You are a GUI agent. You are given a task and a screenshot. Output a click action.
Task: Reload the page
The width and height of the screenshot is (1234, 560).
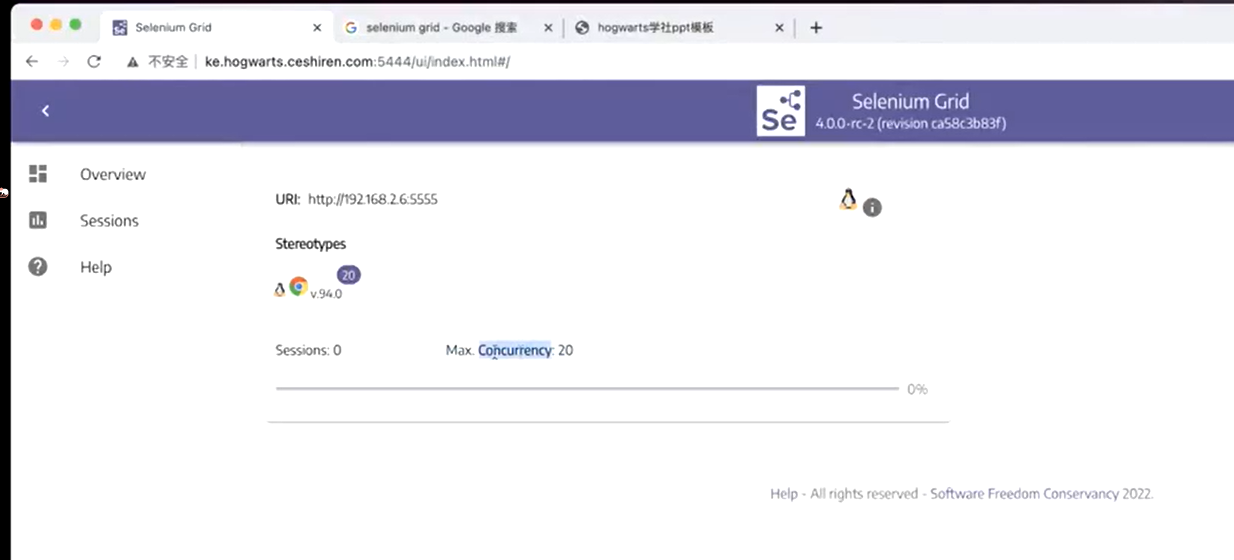[94, 61]
